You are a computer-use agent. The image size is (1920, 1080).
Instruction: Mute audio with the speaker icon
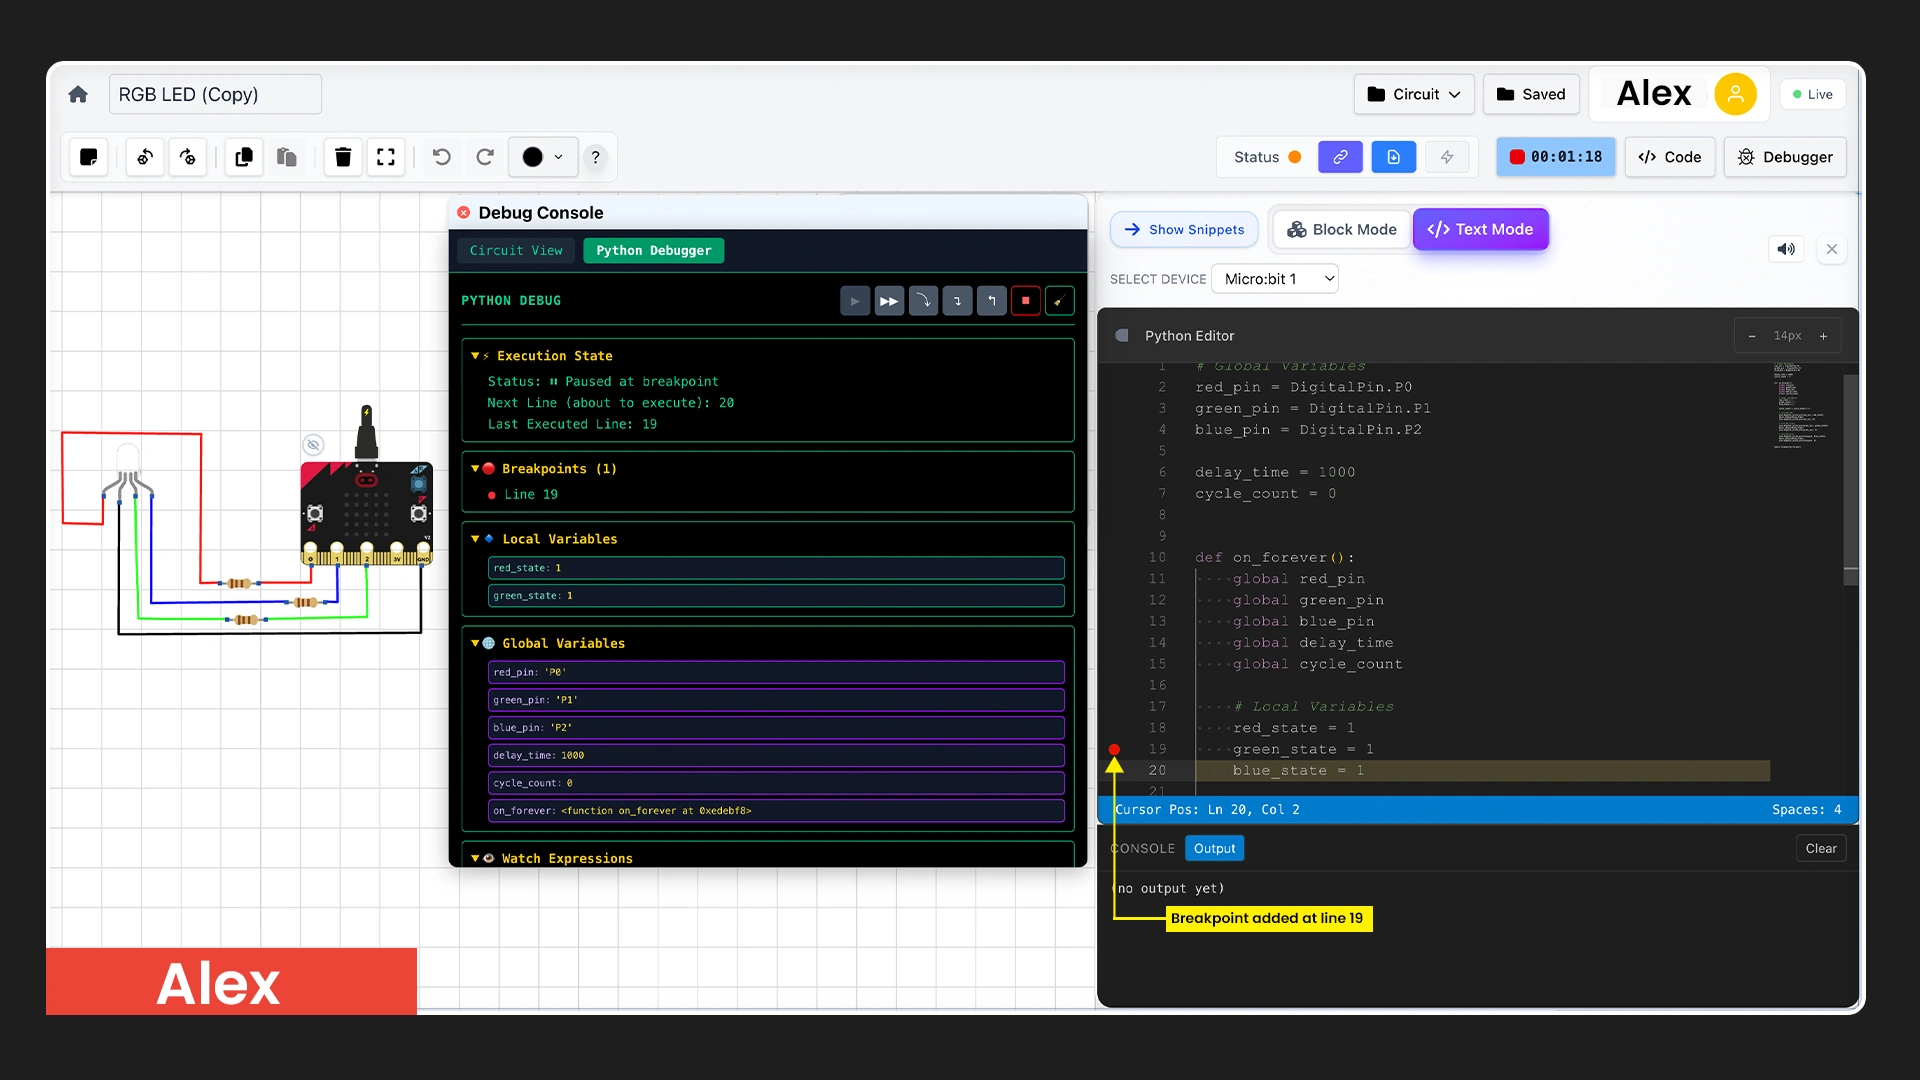[1786, 249]
